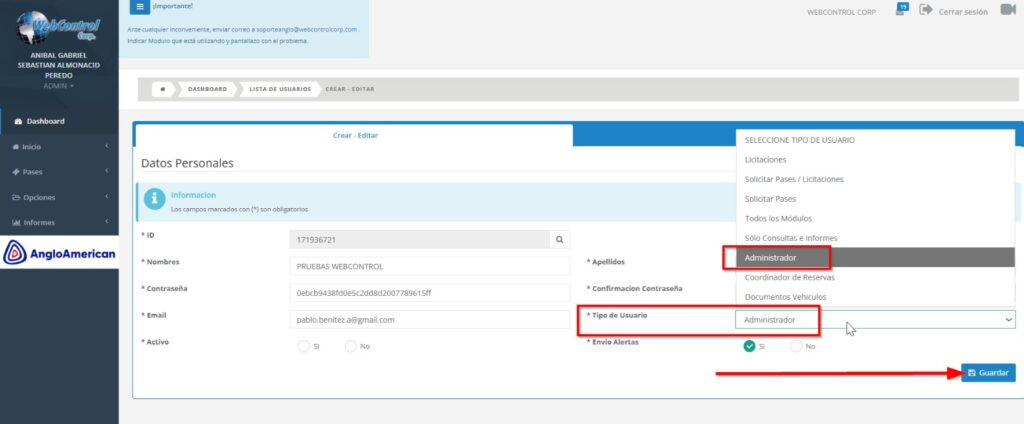This screenshot has width=1024, height=424.
Task: Expand the Pases sidebar menu
Action: coord(59,172)
